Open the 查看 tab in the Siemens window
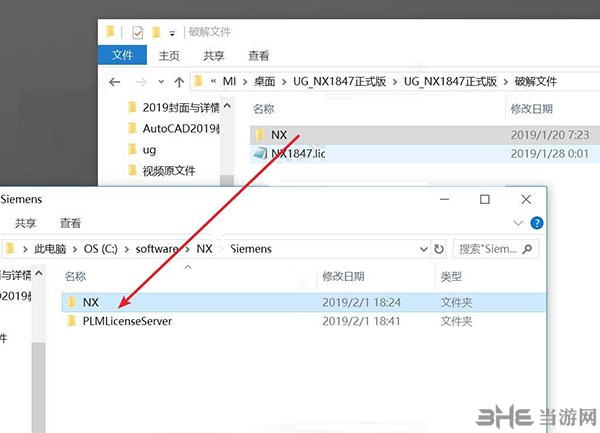 70,223
